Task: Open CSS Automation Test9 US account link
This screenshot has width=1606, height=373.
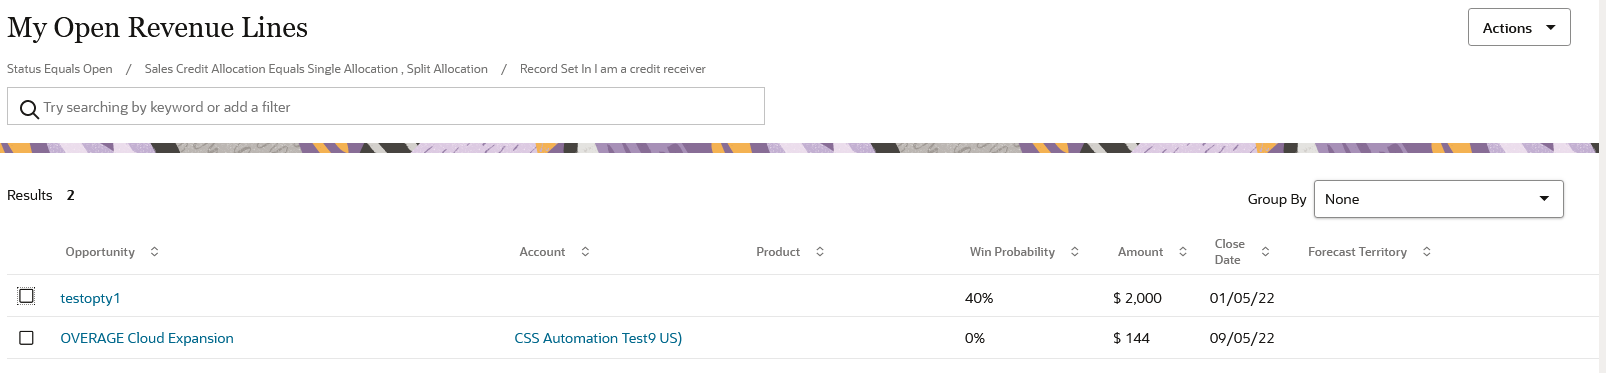Action: [598, 338]
